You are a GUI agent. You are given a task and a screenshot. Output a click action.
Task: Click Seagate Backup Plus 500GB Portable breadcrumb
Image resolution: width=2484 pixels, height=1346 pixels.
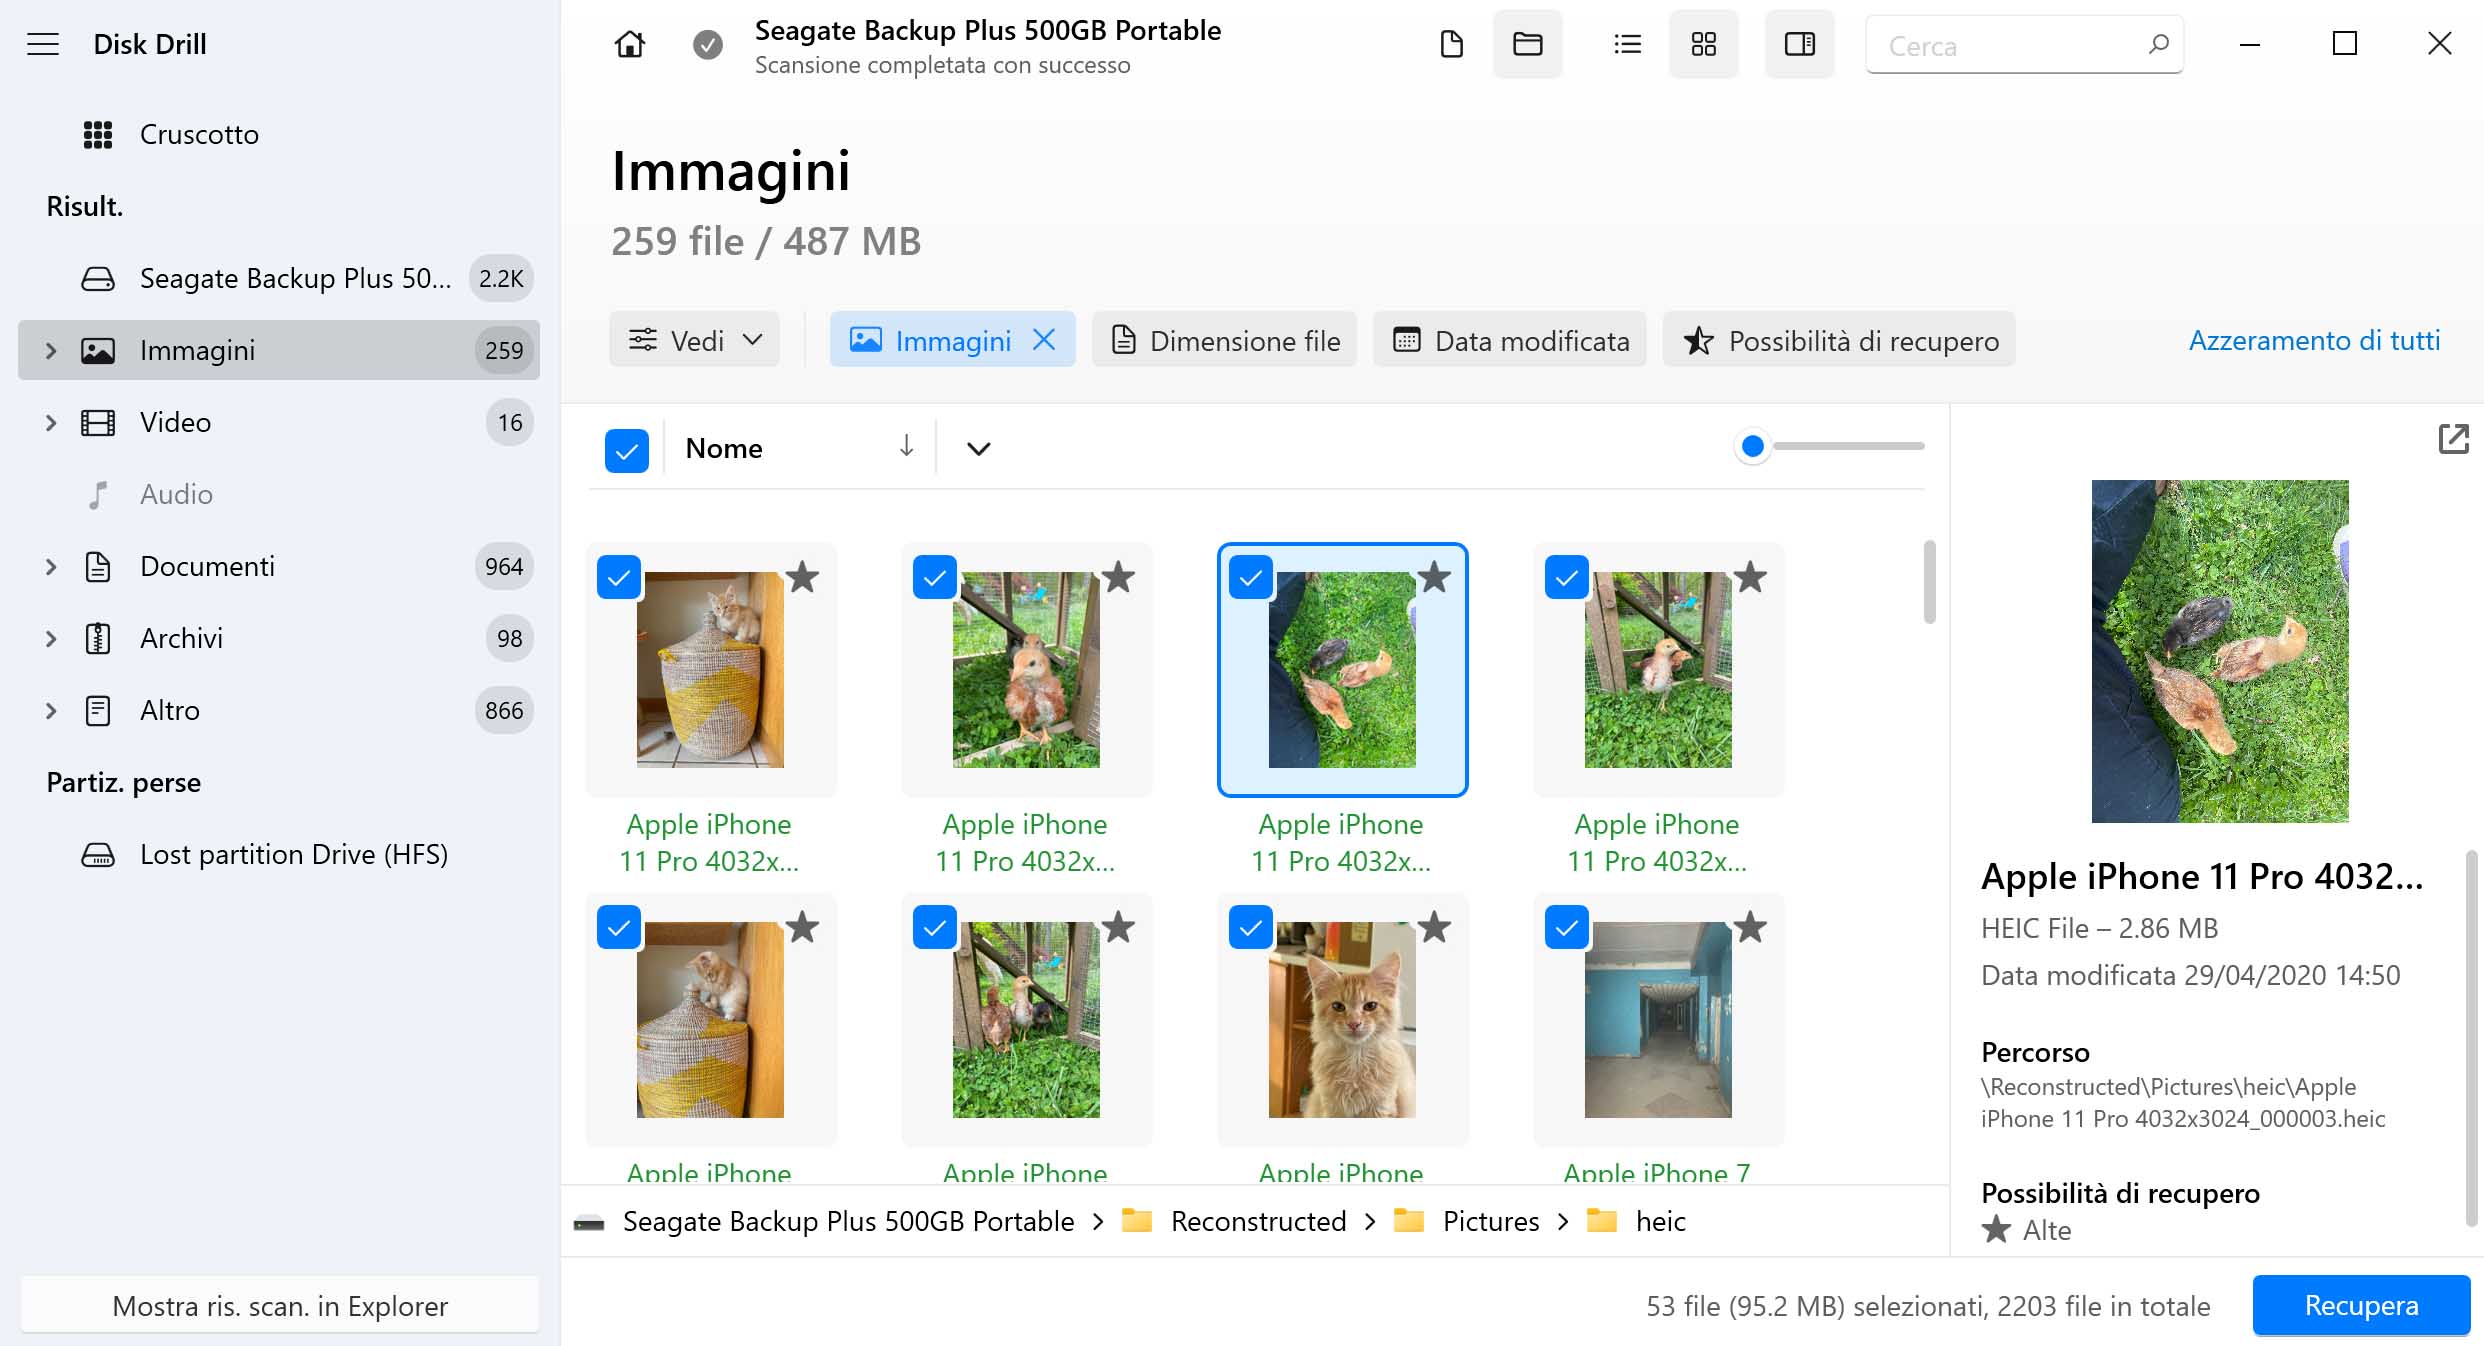point(848,1221)
